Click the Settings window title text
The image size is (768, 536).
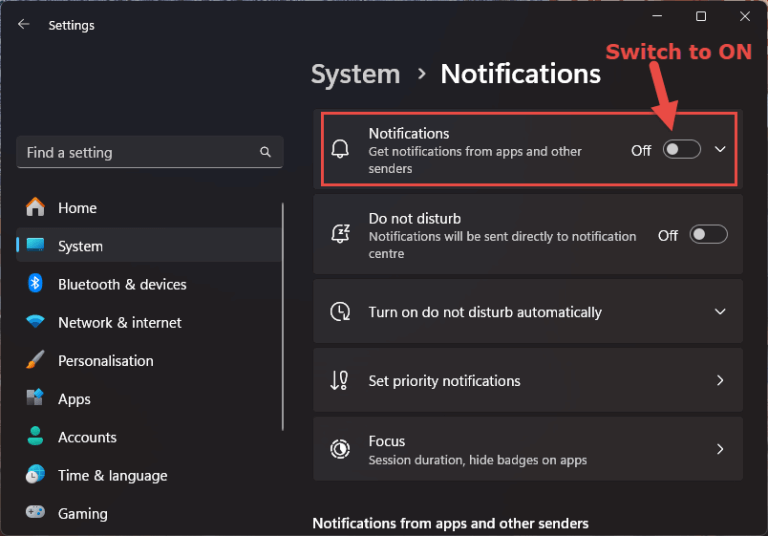click(72, 25)
